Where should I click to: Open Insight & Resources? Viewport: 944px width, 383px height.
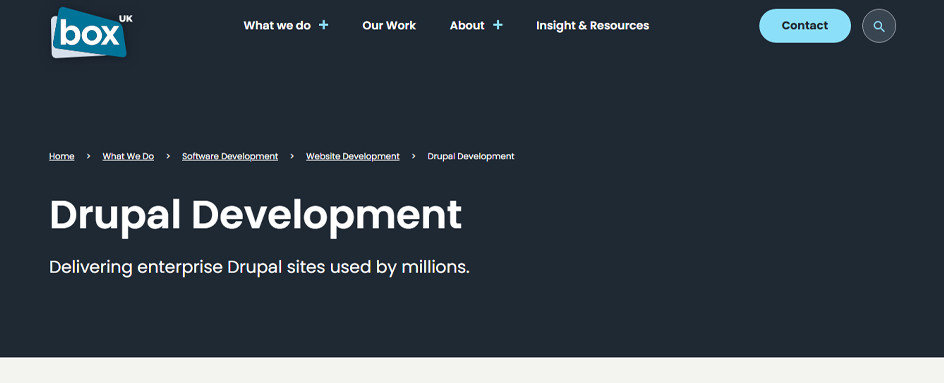coord(592,25)
